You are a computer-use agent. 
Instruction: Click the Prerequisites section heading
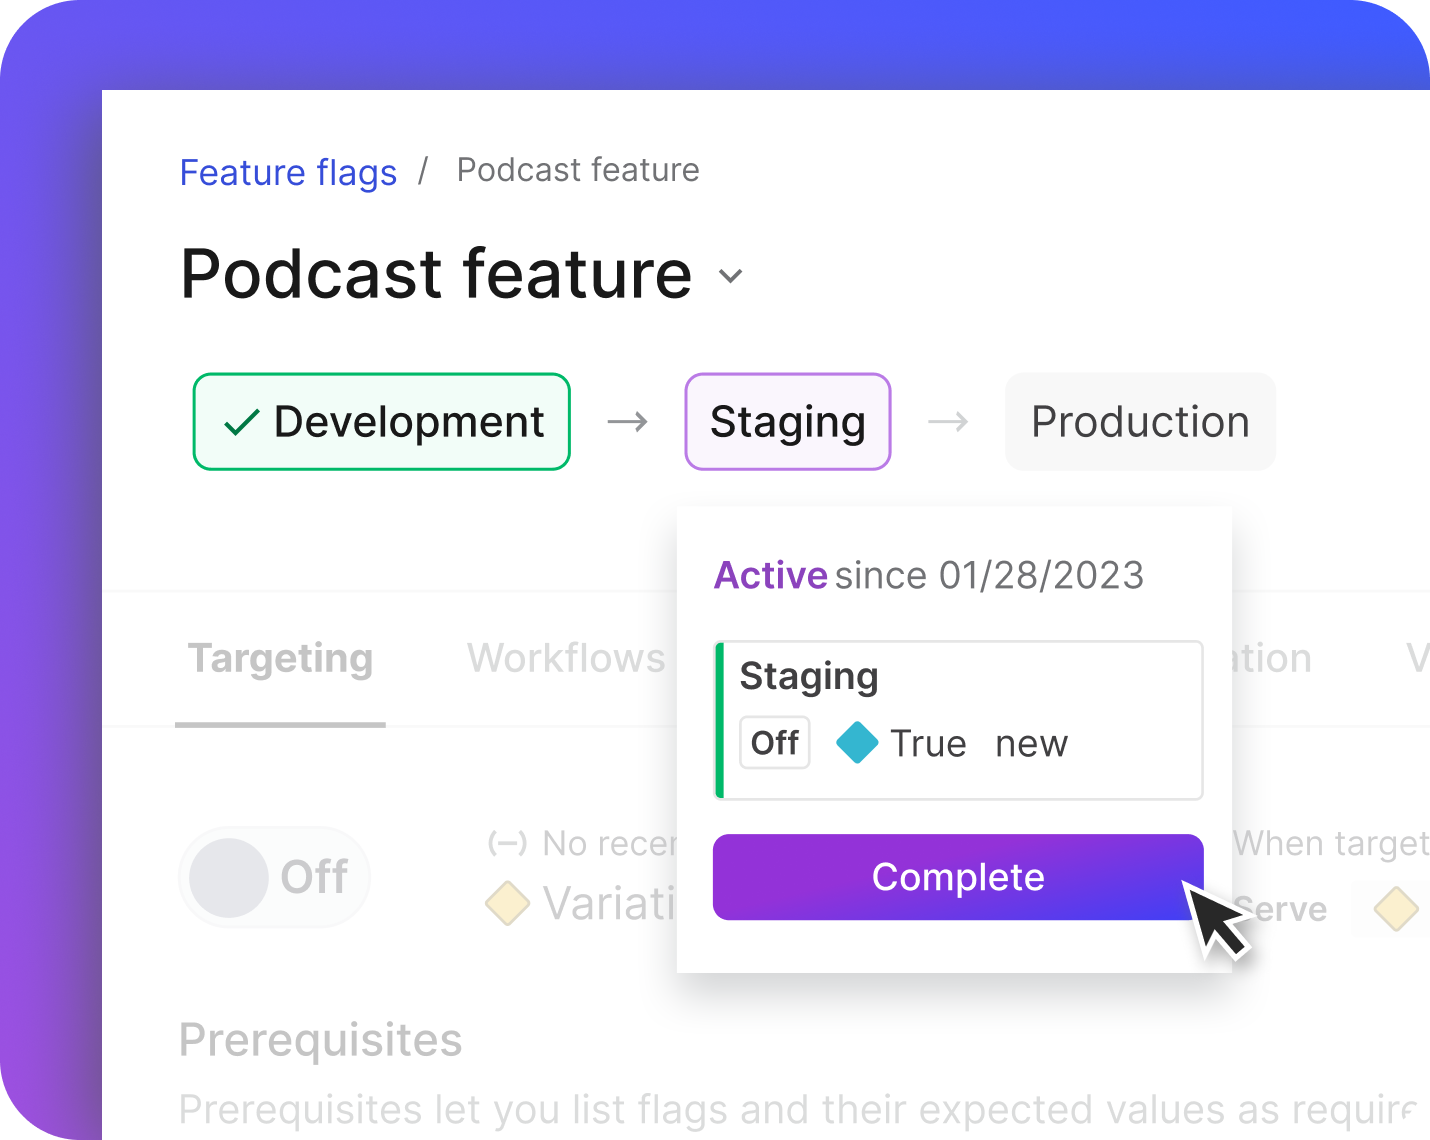coord(320,1040)
